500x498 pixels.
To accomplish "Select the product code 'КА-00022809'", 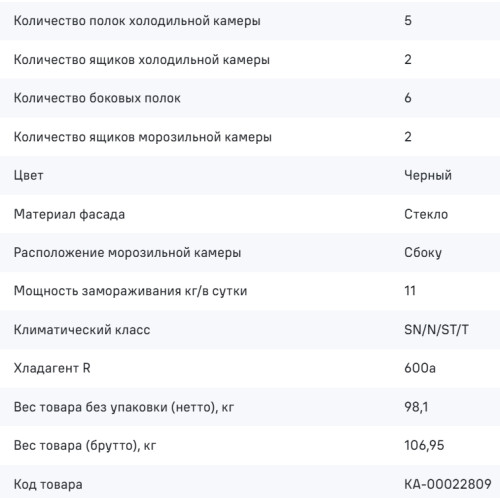I will click(448, 484).
